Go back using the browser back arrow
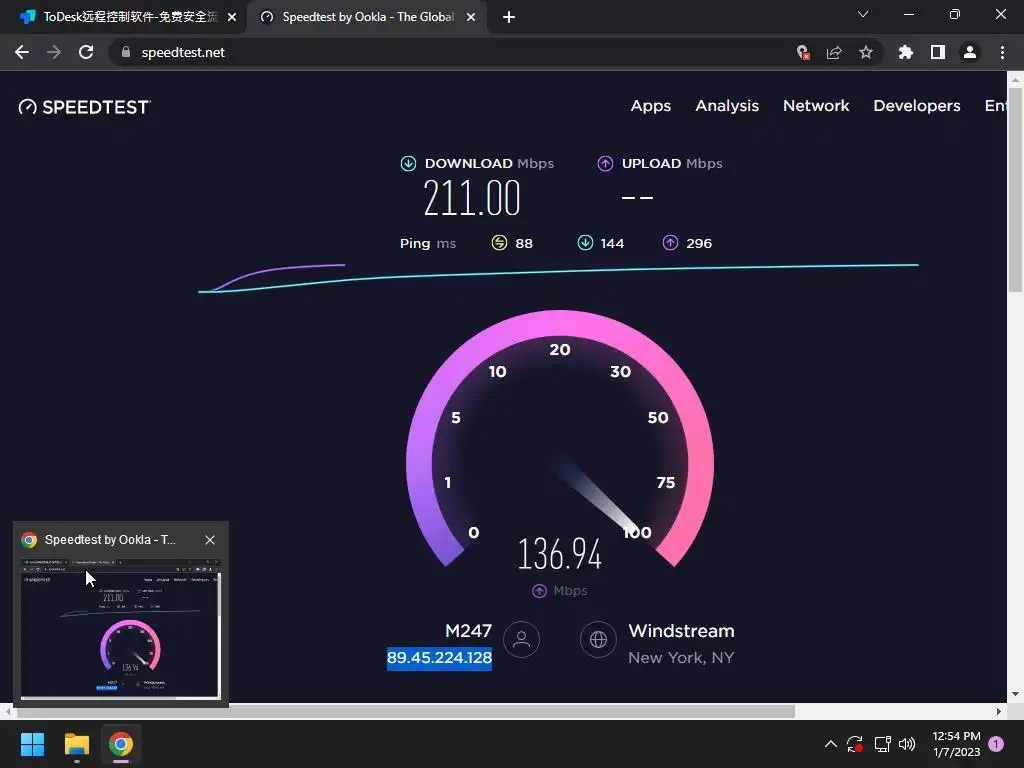 [x=22, y=52]
